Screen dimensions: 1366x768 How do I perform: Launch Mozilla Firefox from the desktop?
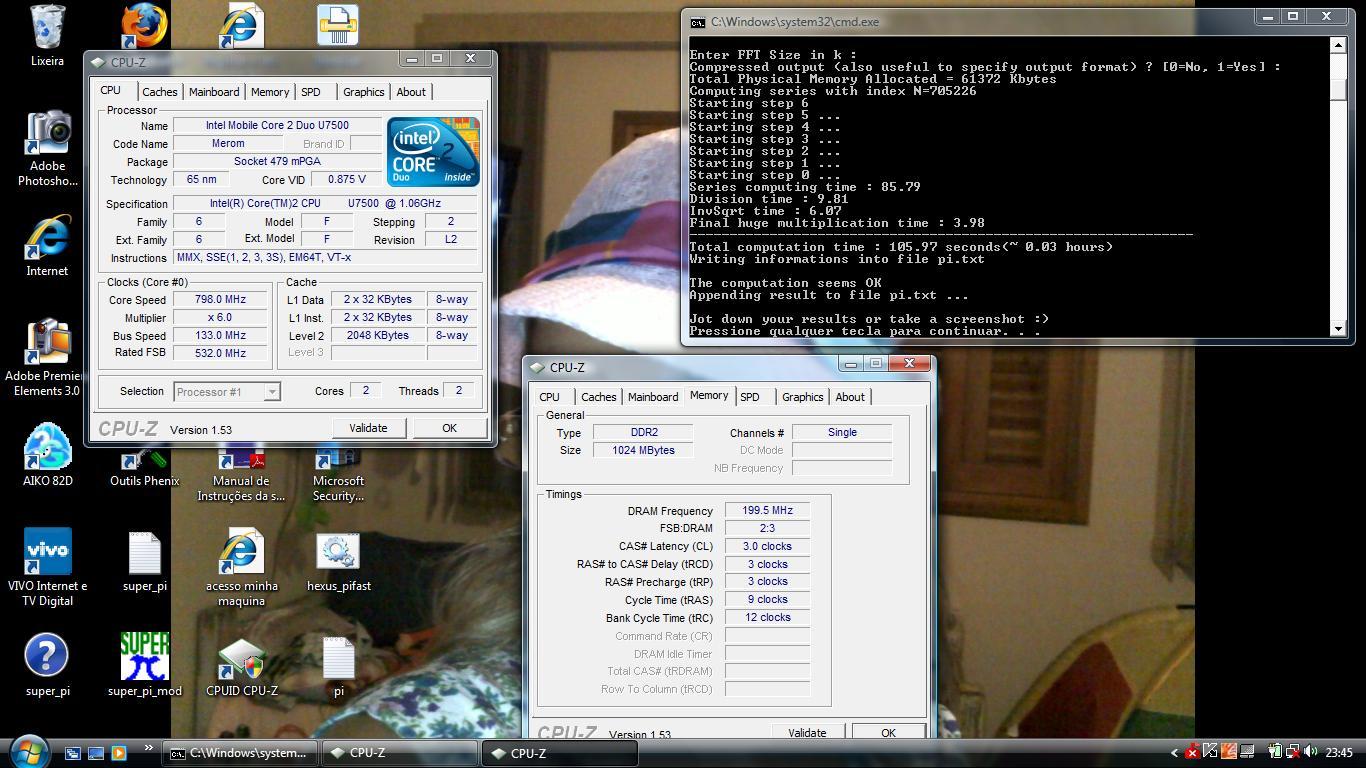click(x=144, y=25)
